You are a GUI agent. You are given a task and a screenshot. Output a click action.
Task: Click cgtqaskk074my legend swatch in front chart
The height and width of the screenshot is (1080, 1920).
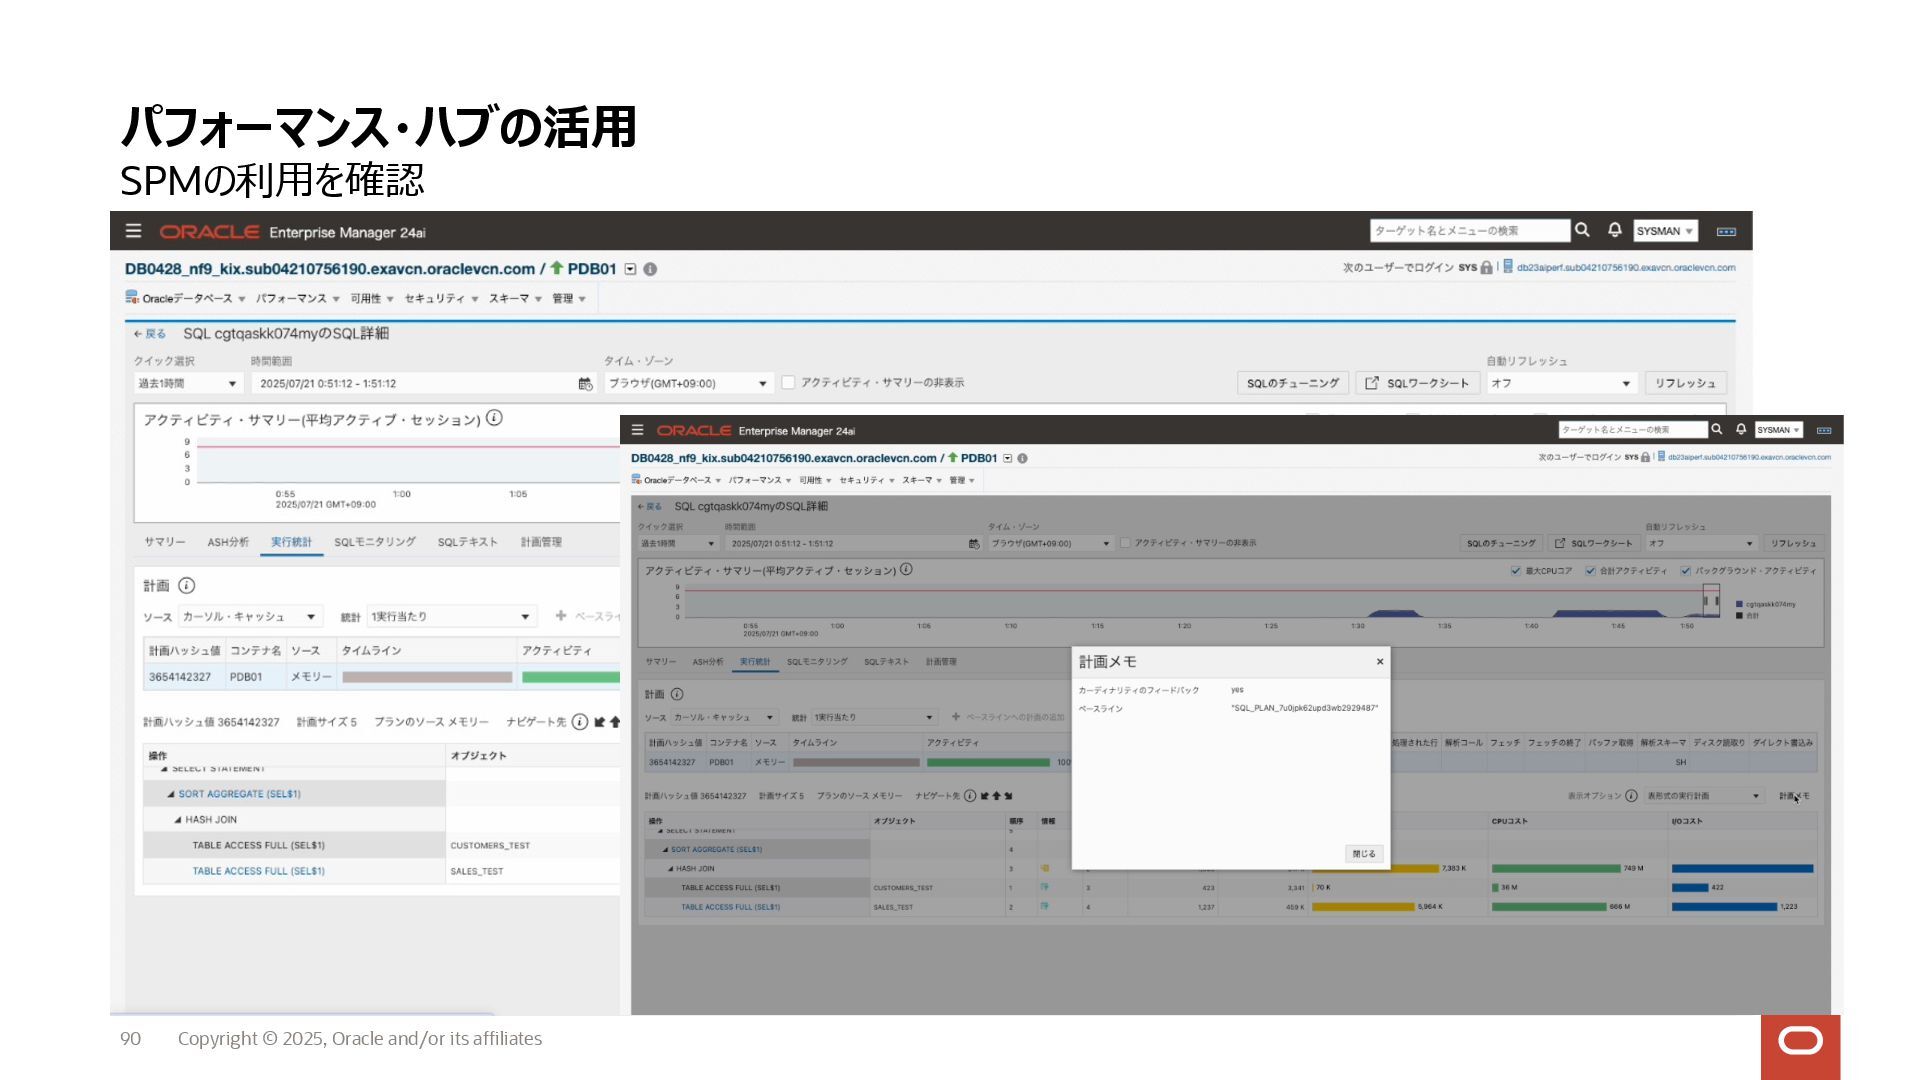[x=1740, y=604]
